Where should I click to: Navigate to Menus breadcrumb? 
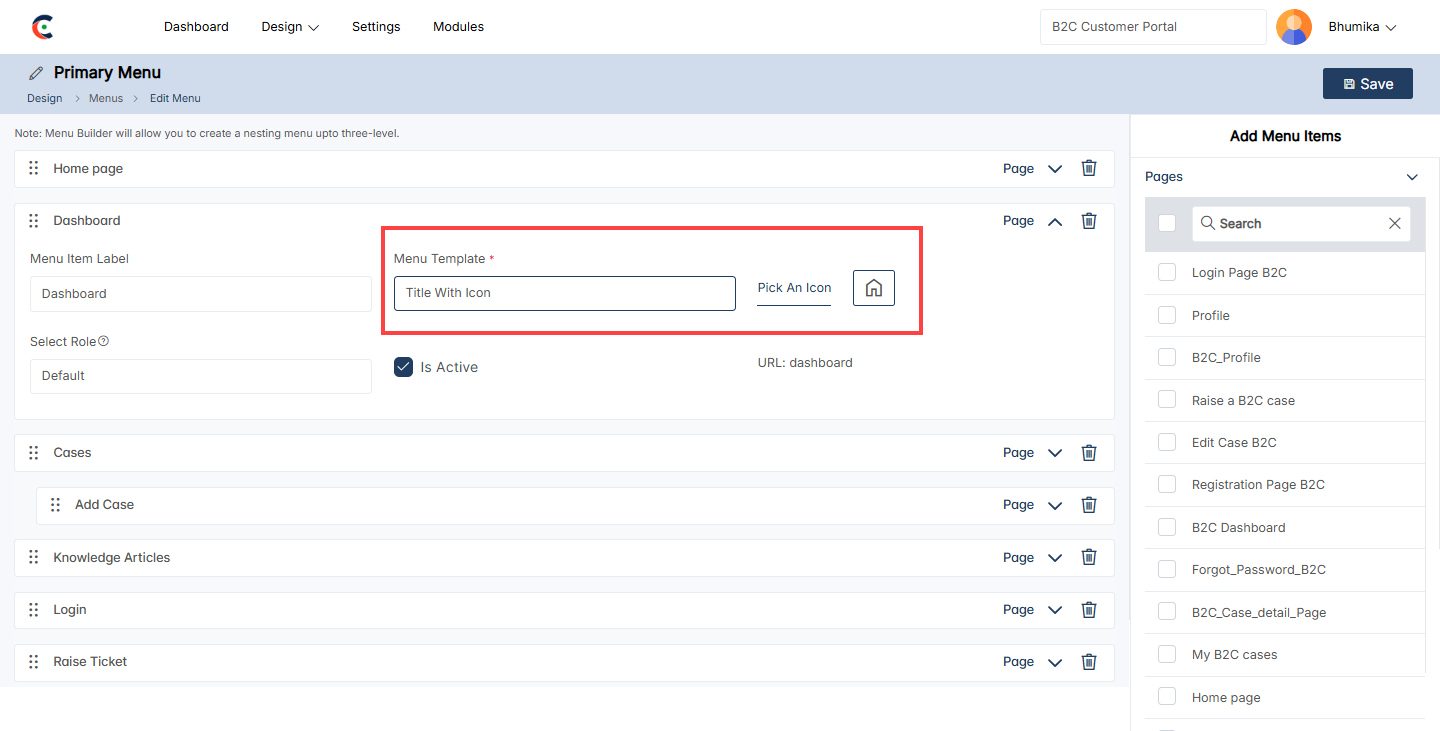point(106,98)
